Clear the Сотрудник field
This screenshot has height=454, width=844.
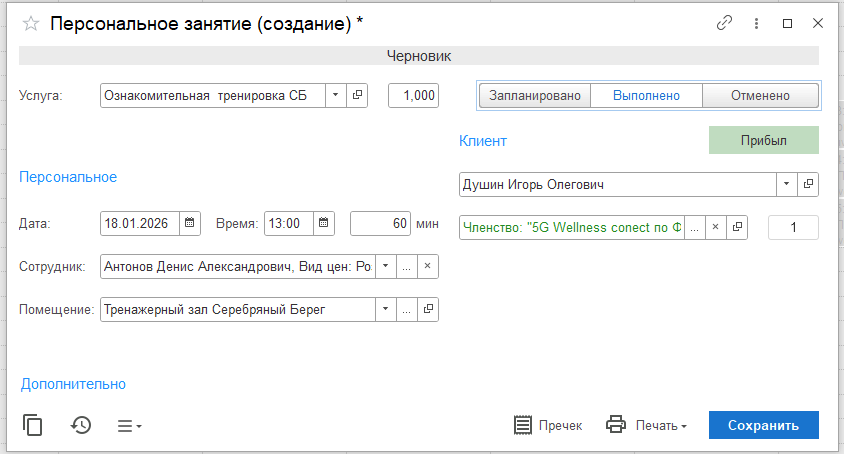tap(428, 266)
